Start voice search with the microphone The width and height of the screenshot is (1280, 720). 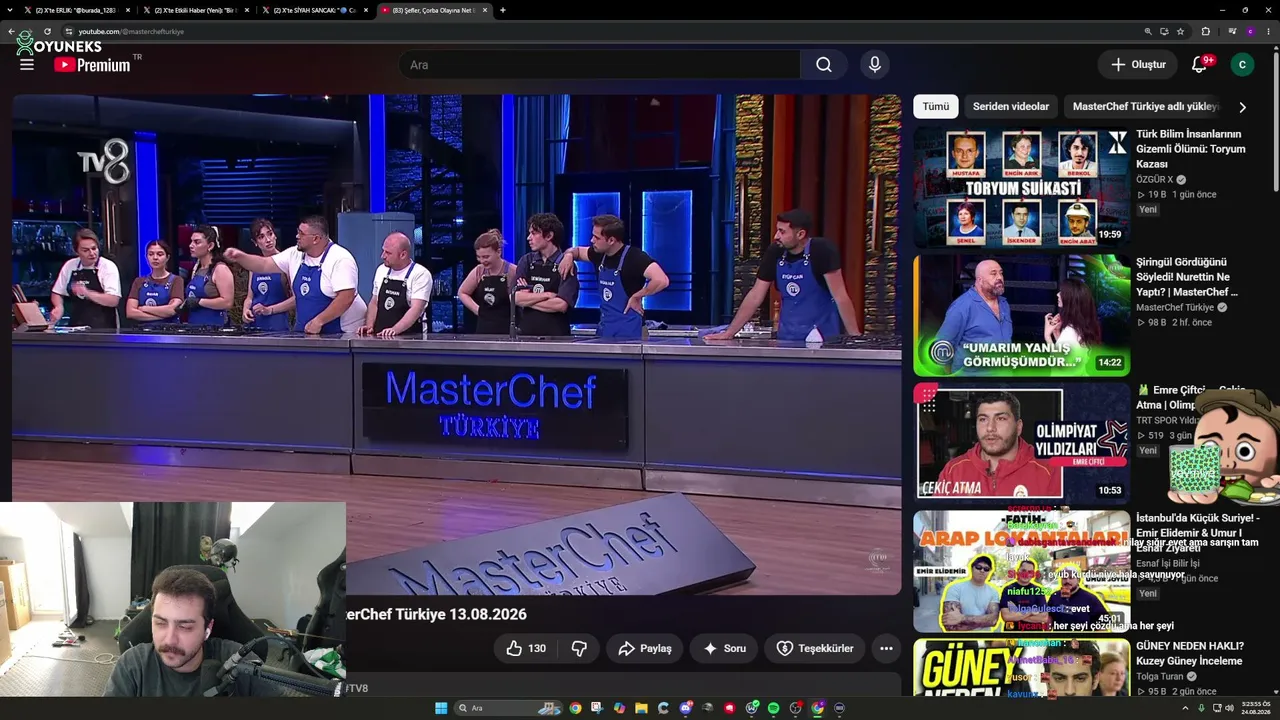tap(875, 65)
